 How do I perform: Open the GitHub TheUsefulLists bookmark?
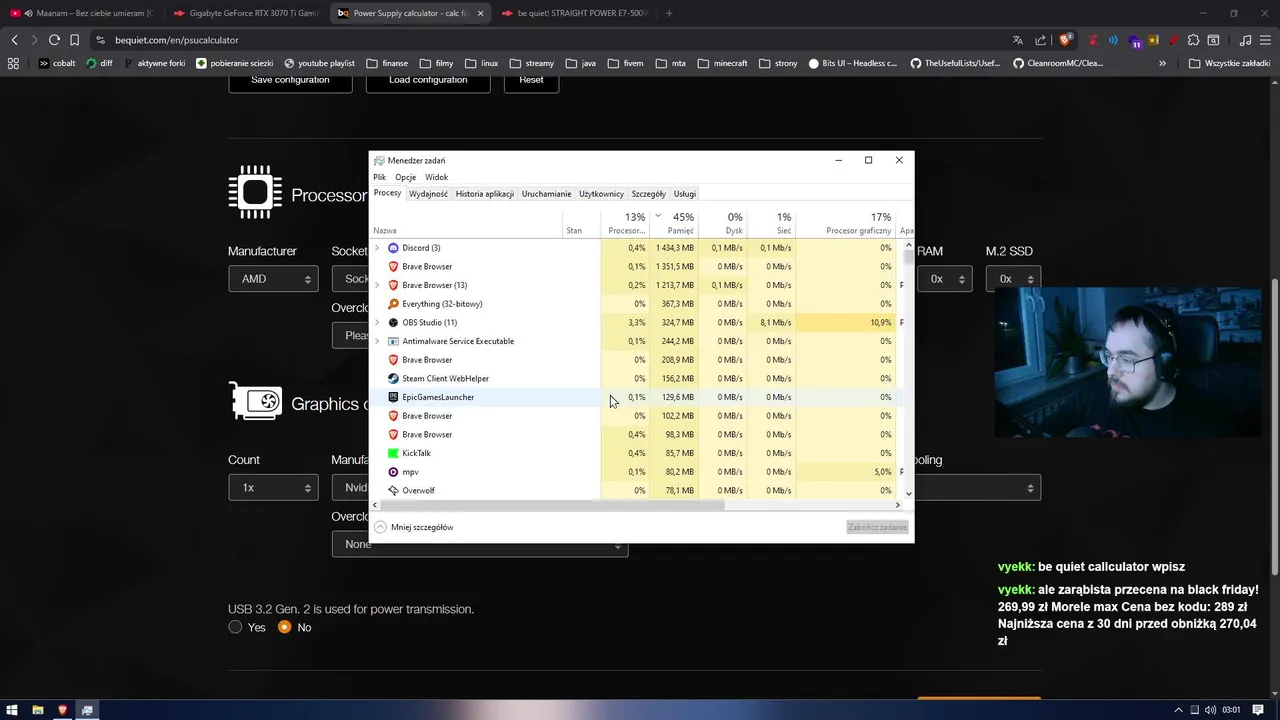coord(955,63)
